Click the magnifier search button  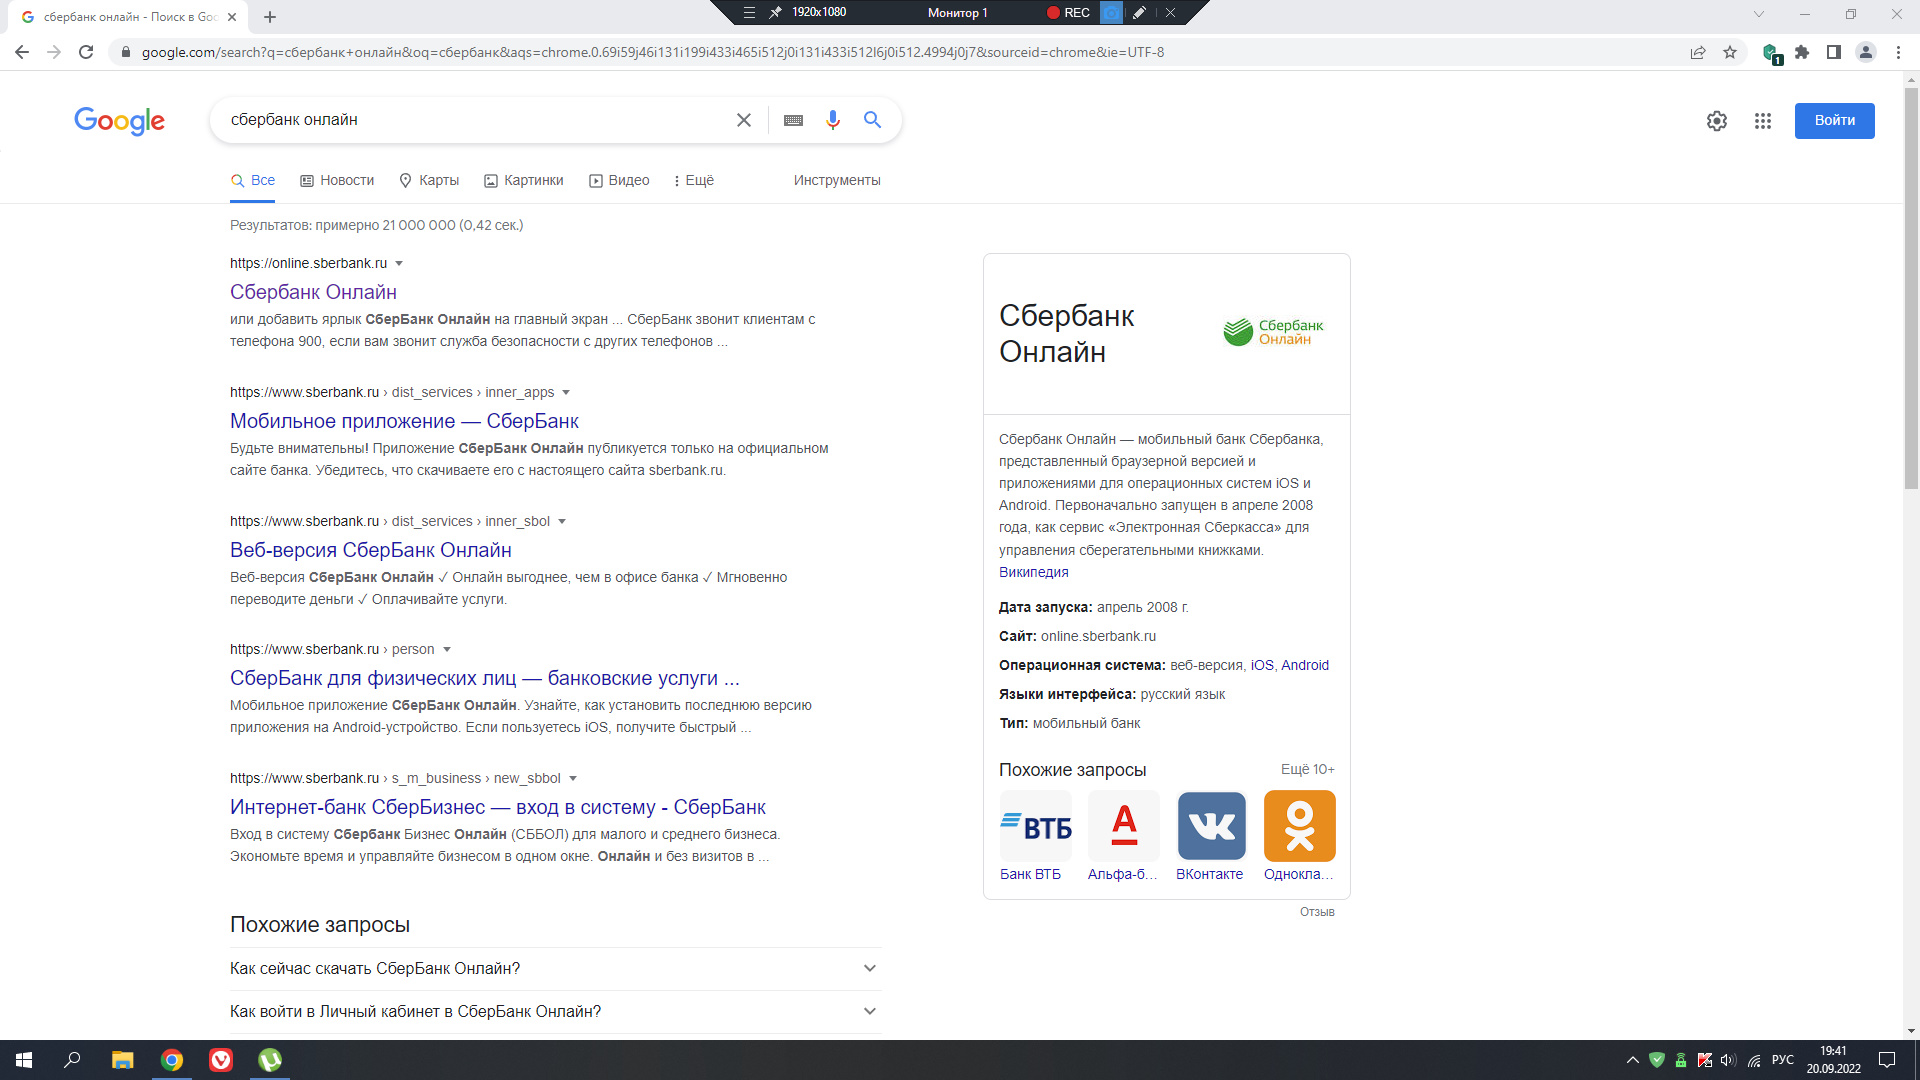(872, 120)
